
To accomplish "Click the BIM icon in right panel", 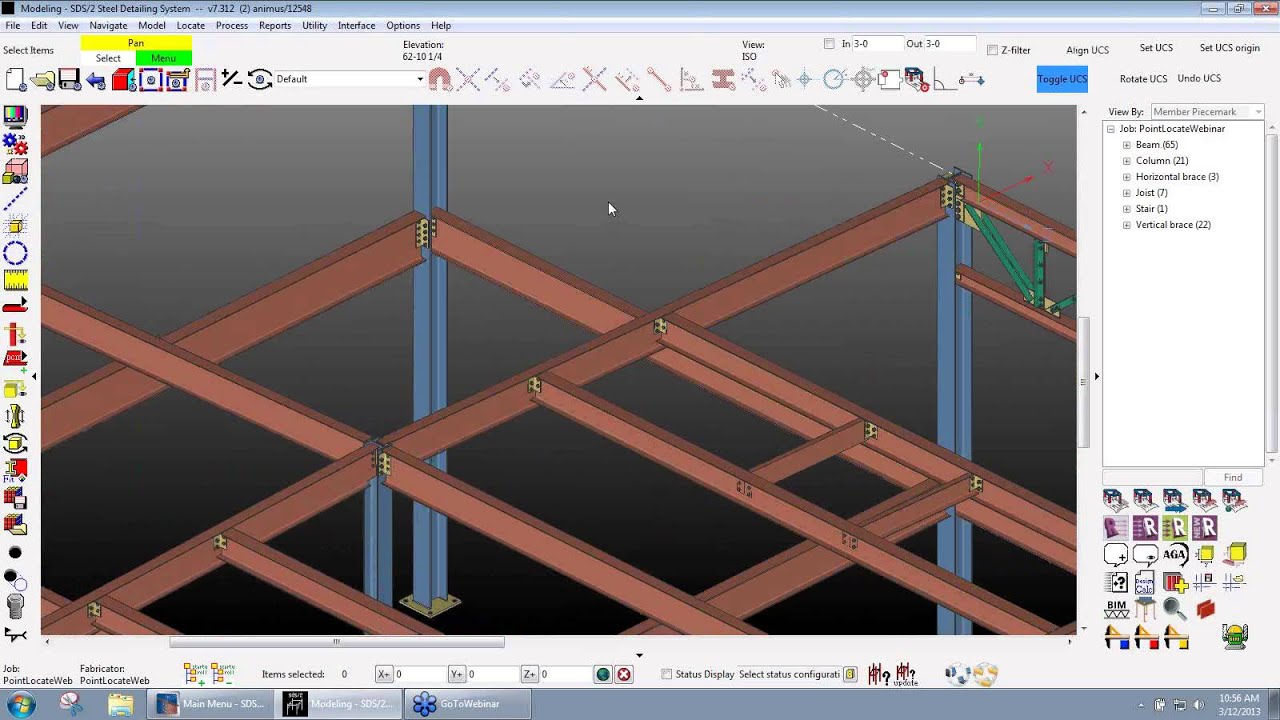I will (1116, 610).
